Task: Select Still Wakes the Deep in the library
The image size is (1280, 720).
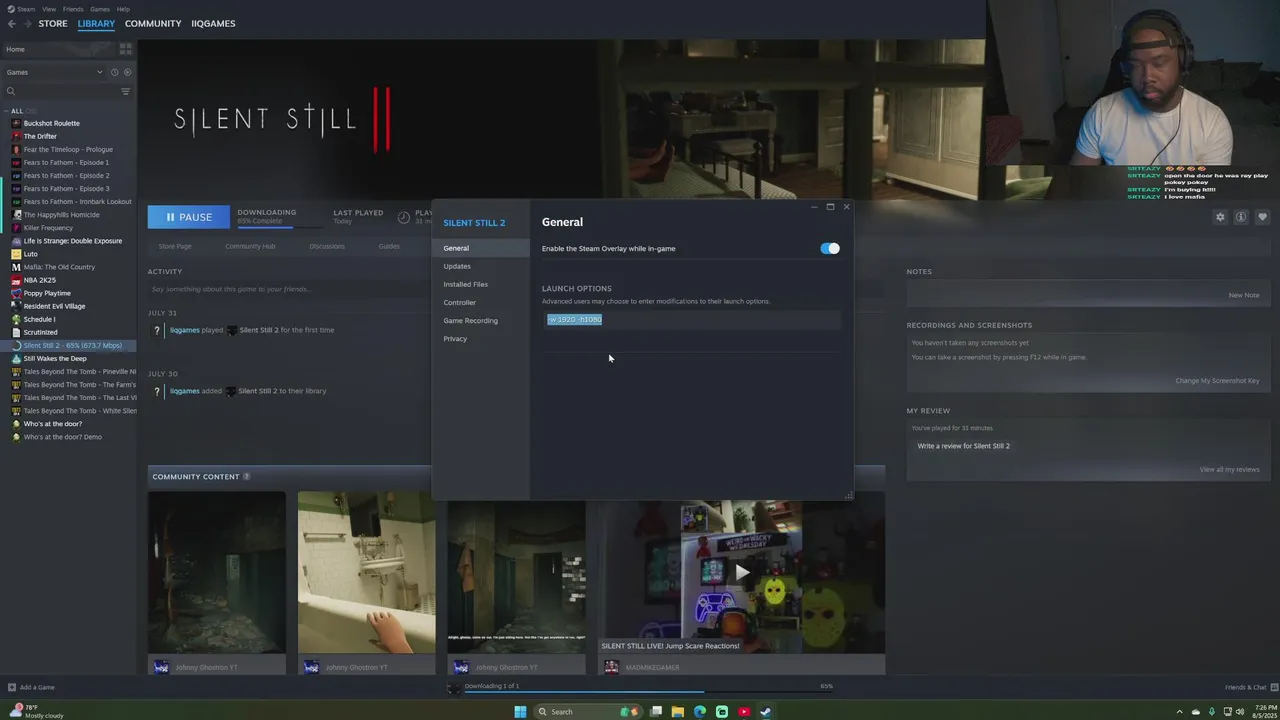Action: pyautogui.click(x=55, y=358)
